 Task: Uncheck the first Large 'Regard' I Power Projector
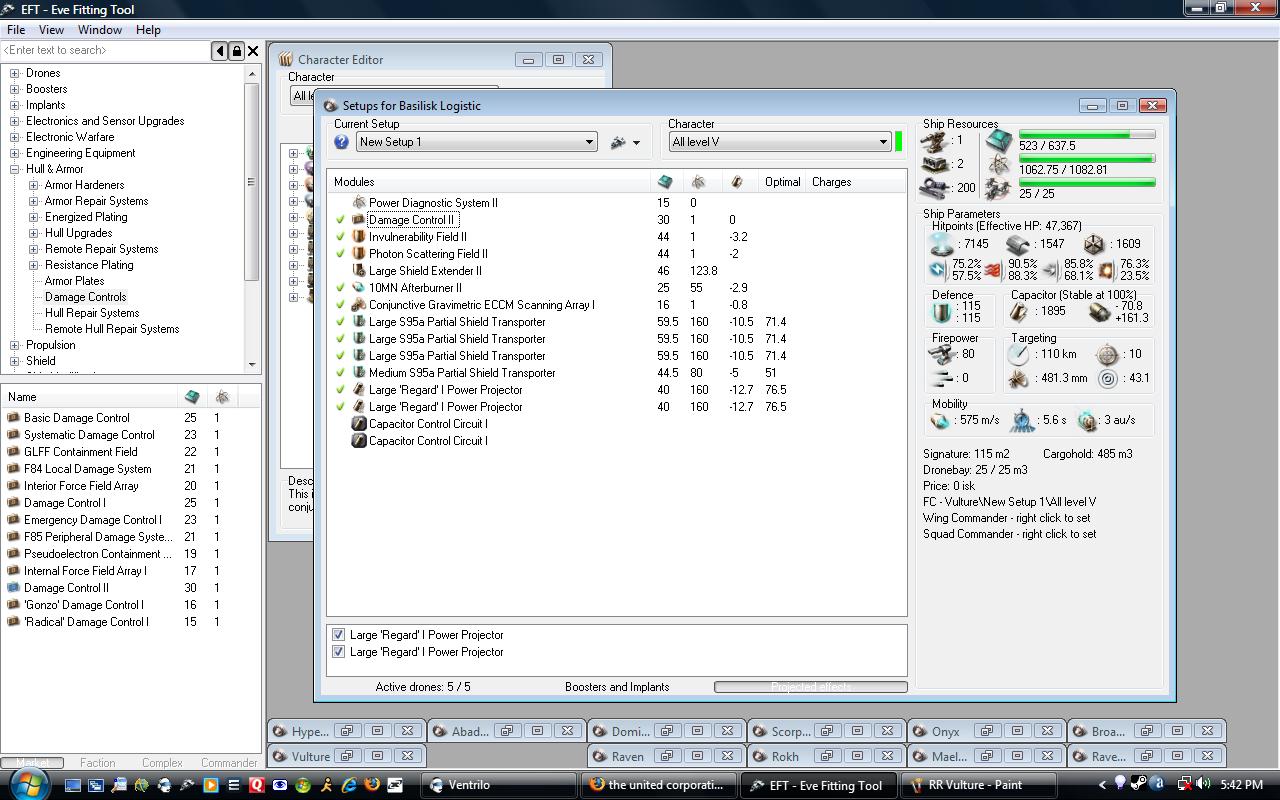coord(338,635)
